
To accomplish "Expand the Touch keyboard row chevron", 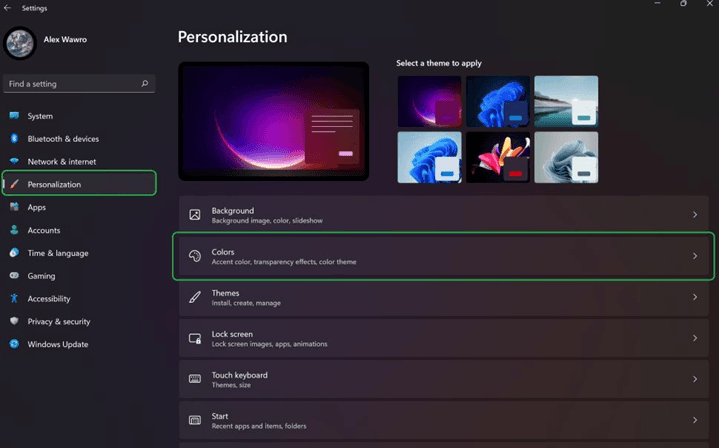I will pyautogui.click(x=695, y=379).
